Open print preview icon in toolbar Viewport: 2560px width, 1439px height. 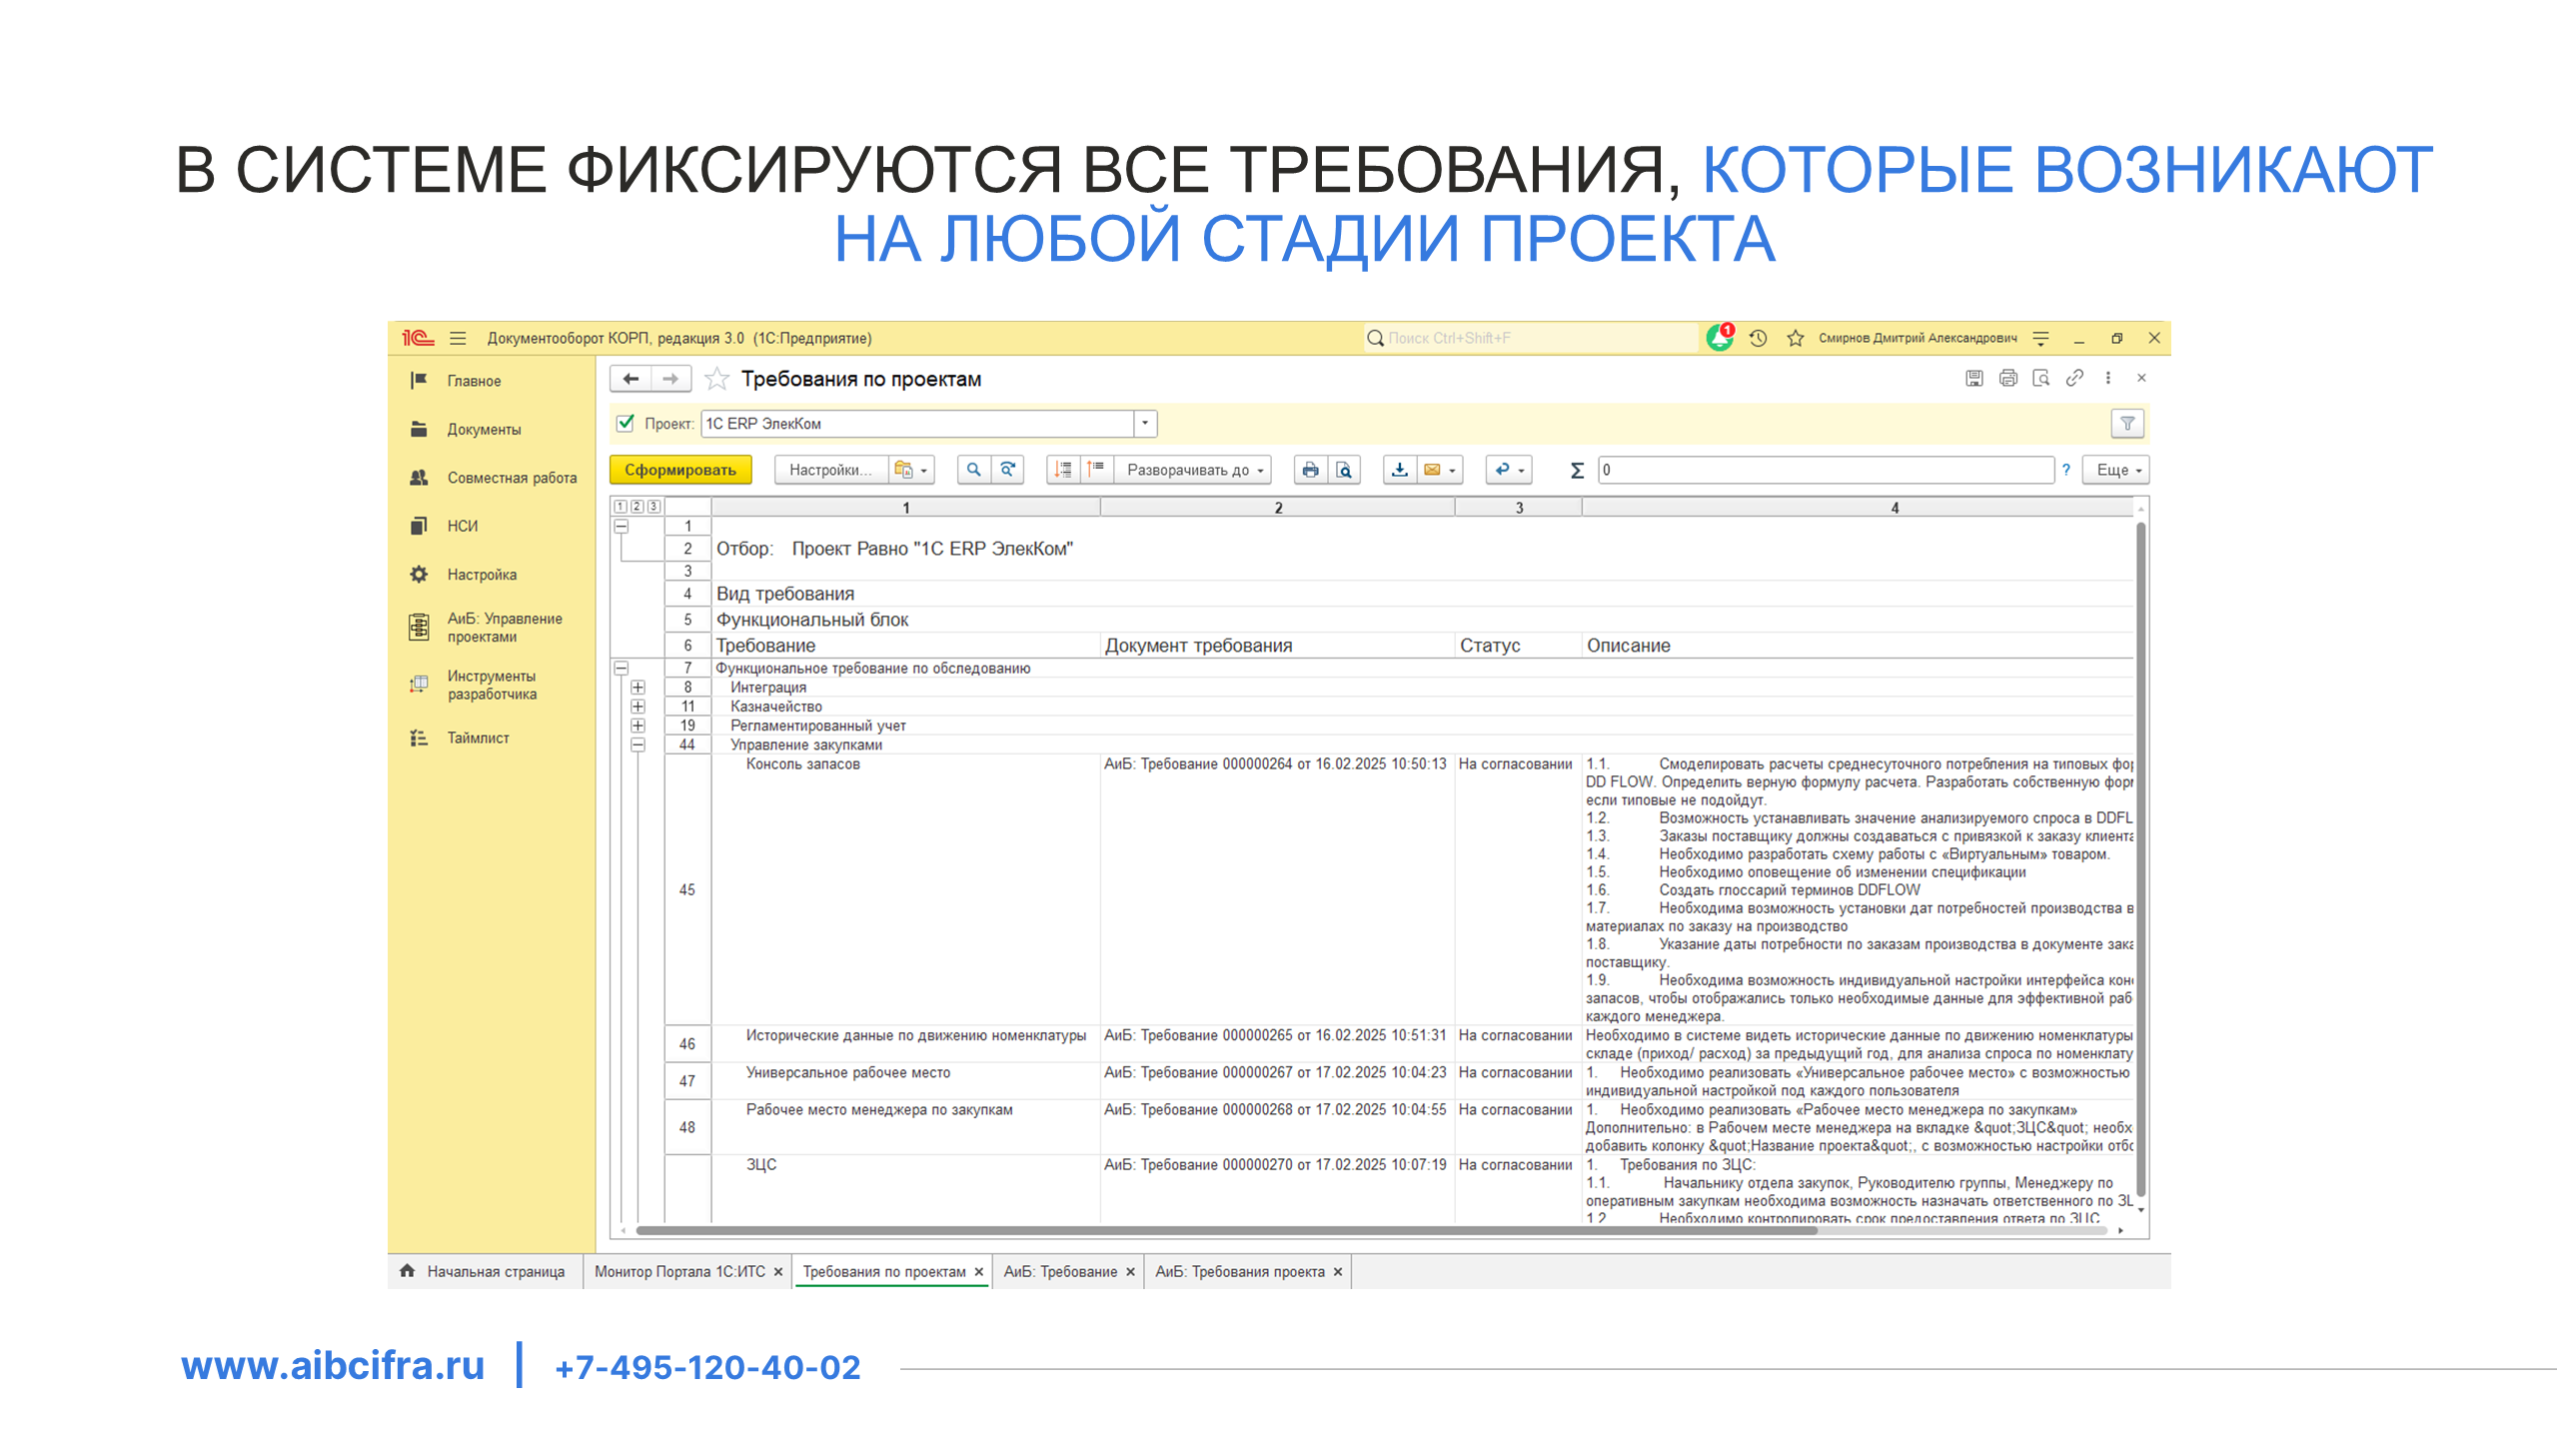(1344, 470)
